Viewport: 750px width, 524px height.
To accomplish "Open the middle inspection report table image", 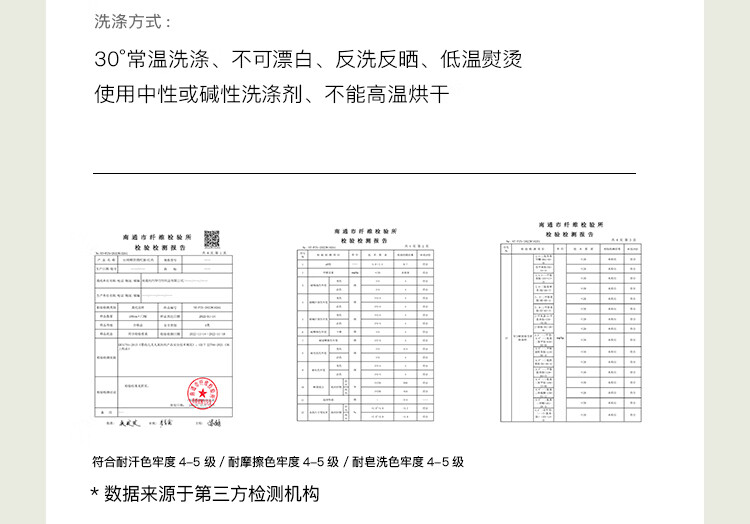I will click(365, 325).
